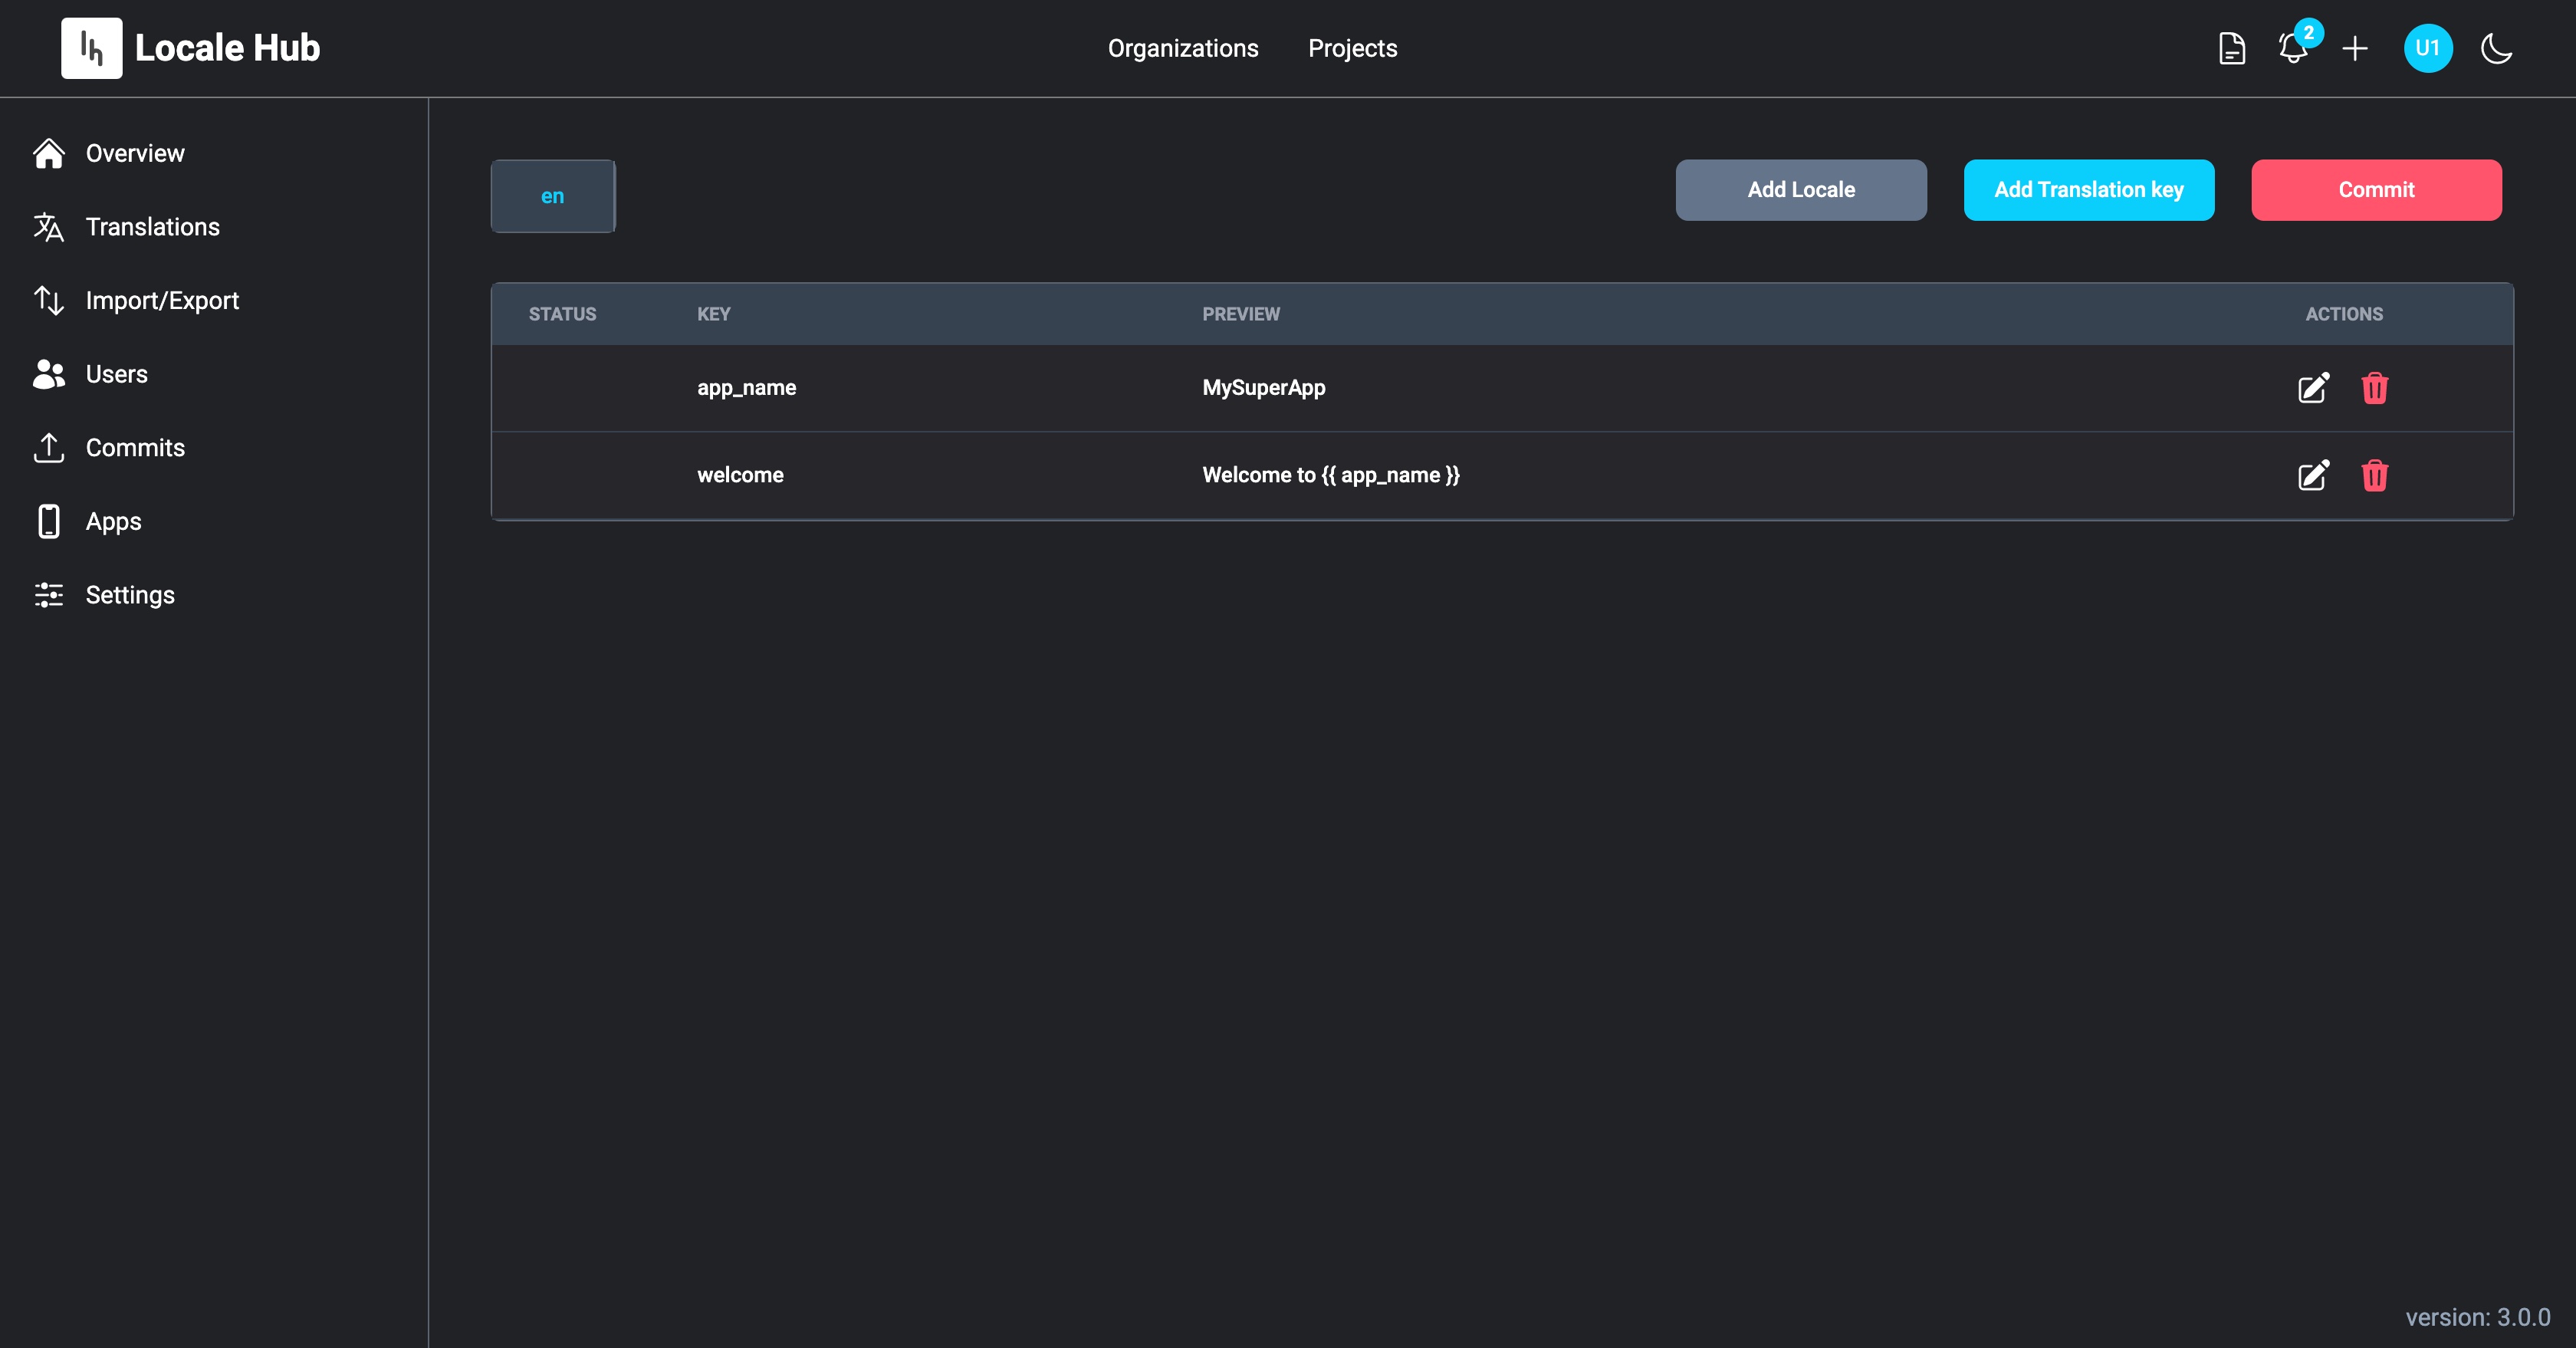This screenshot has height=1348, width=2576.
Task: Click the ACTIONS column header
Action: coord(2344,314)
